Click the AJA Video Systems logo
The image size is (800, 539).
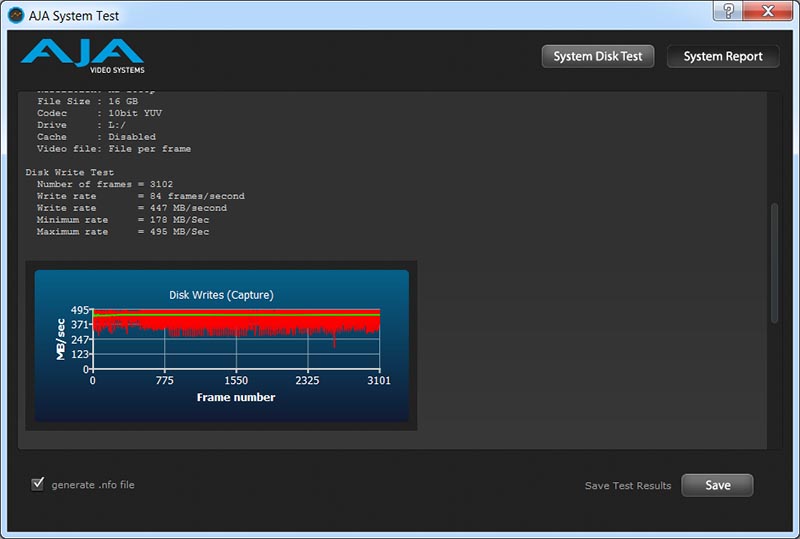tap(82, 56)
